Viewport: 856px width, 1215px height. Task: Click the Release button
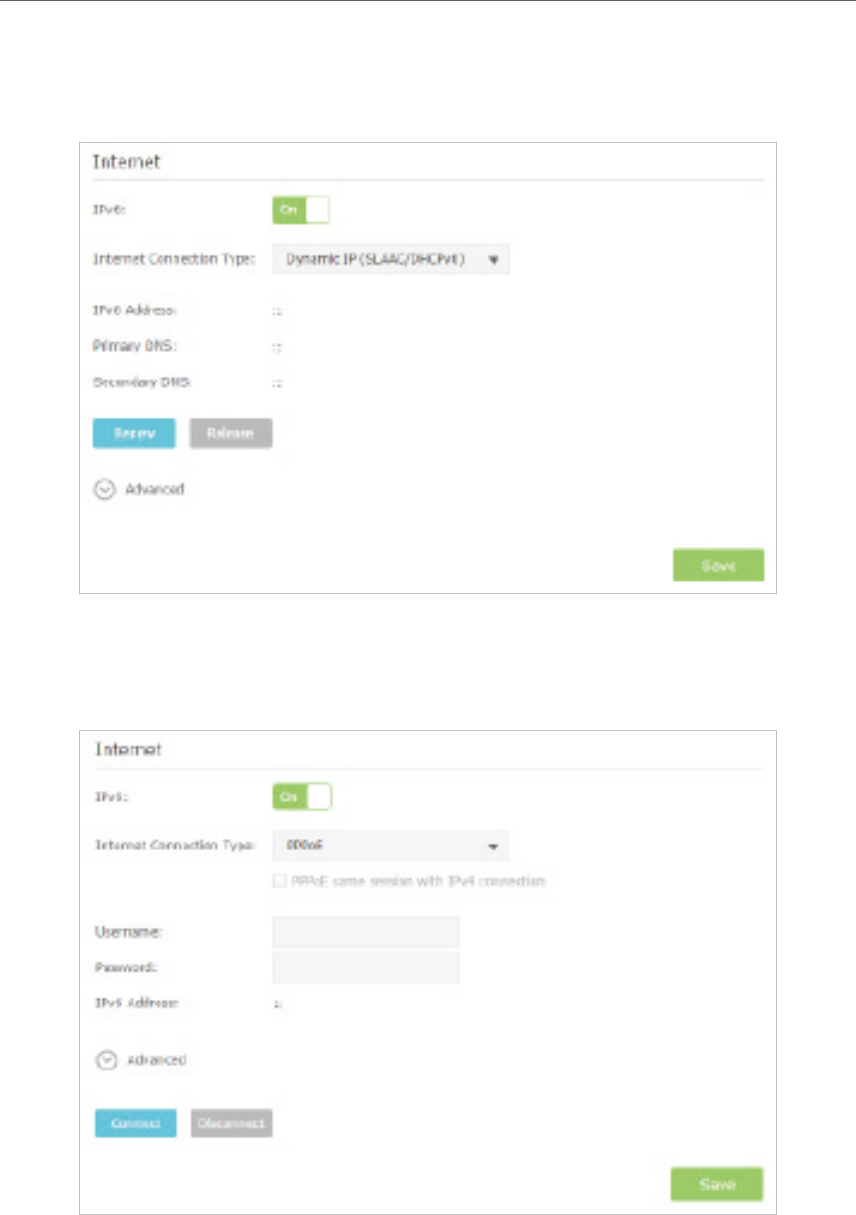pos(230,433)
